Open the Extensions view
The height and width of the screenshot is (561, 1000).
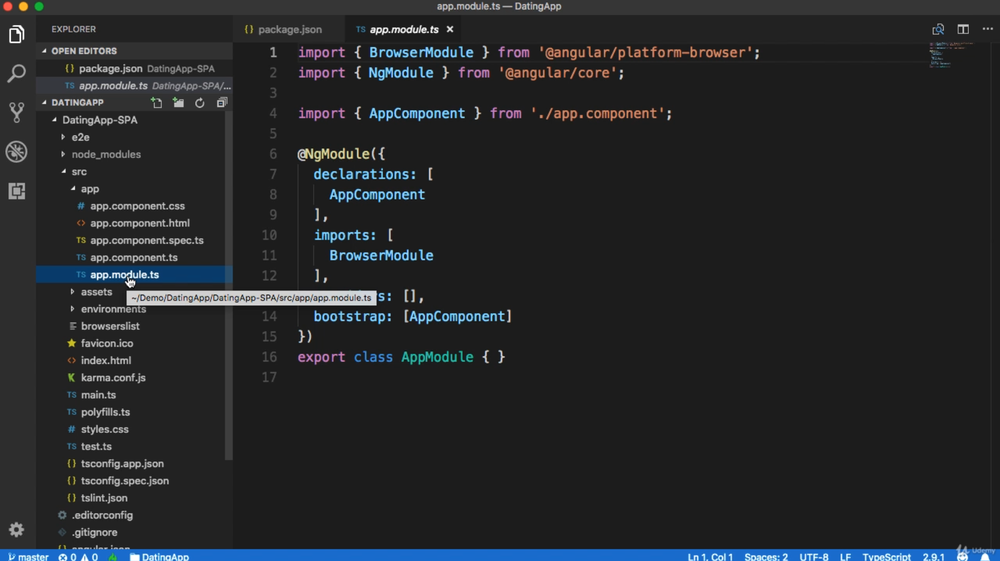pos(17,191)
